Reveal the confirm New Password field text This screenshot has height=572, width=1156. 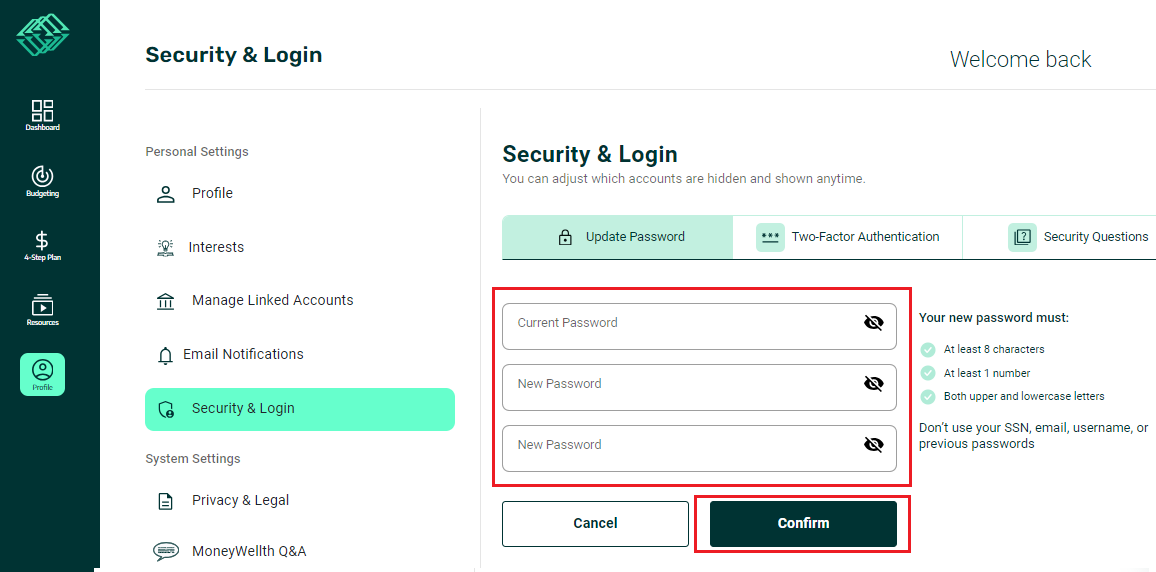pos(873,445)
